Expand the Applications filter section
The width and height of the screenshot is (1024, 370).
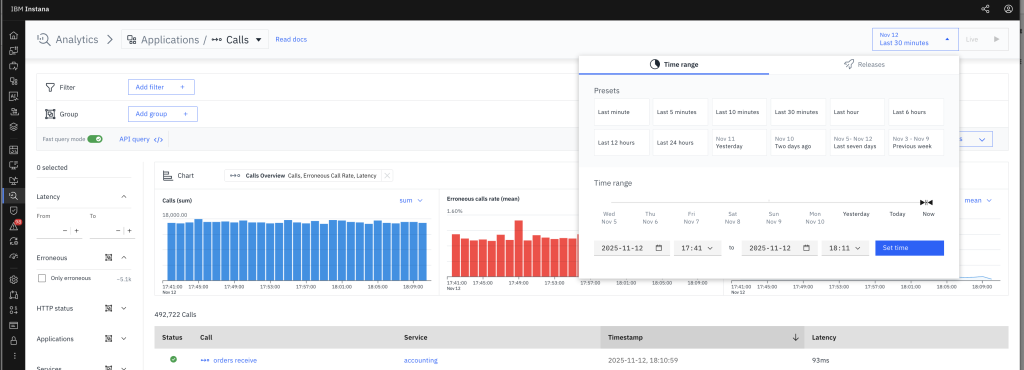(x=123, y=339)
